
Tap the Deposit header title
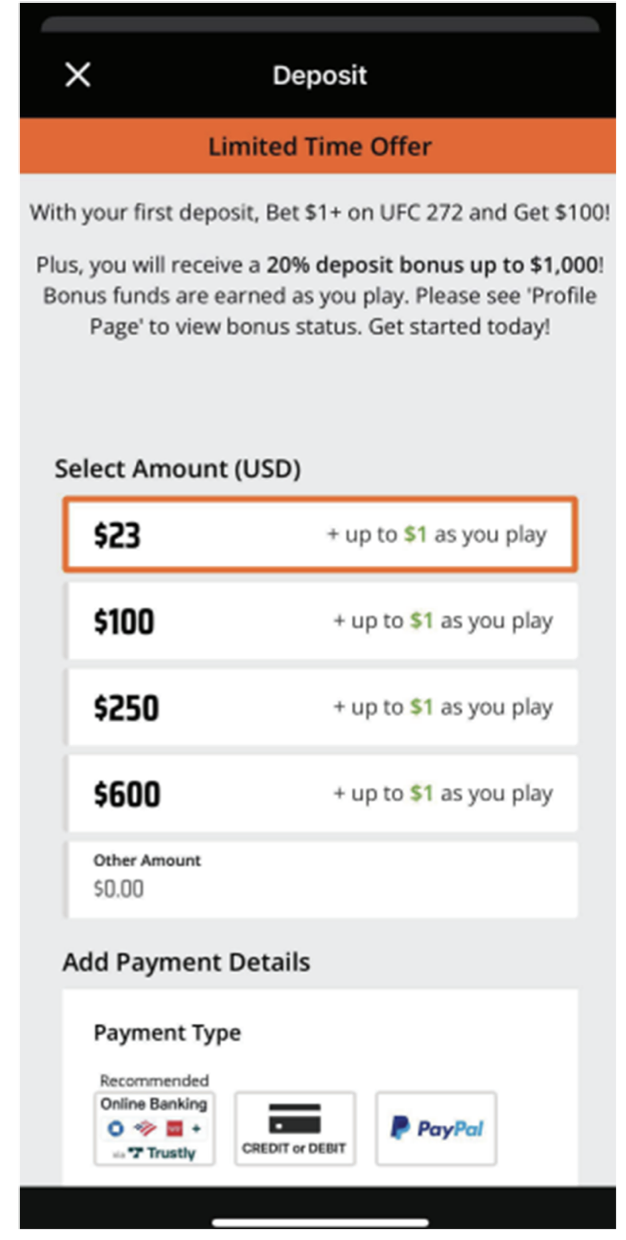click(320, 75)
